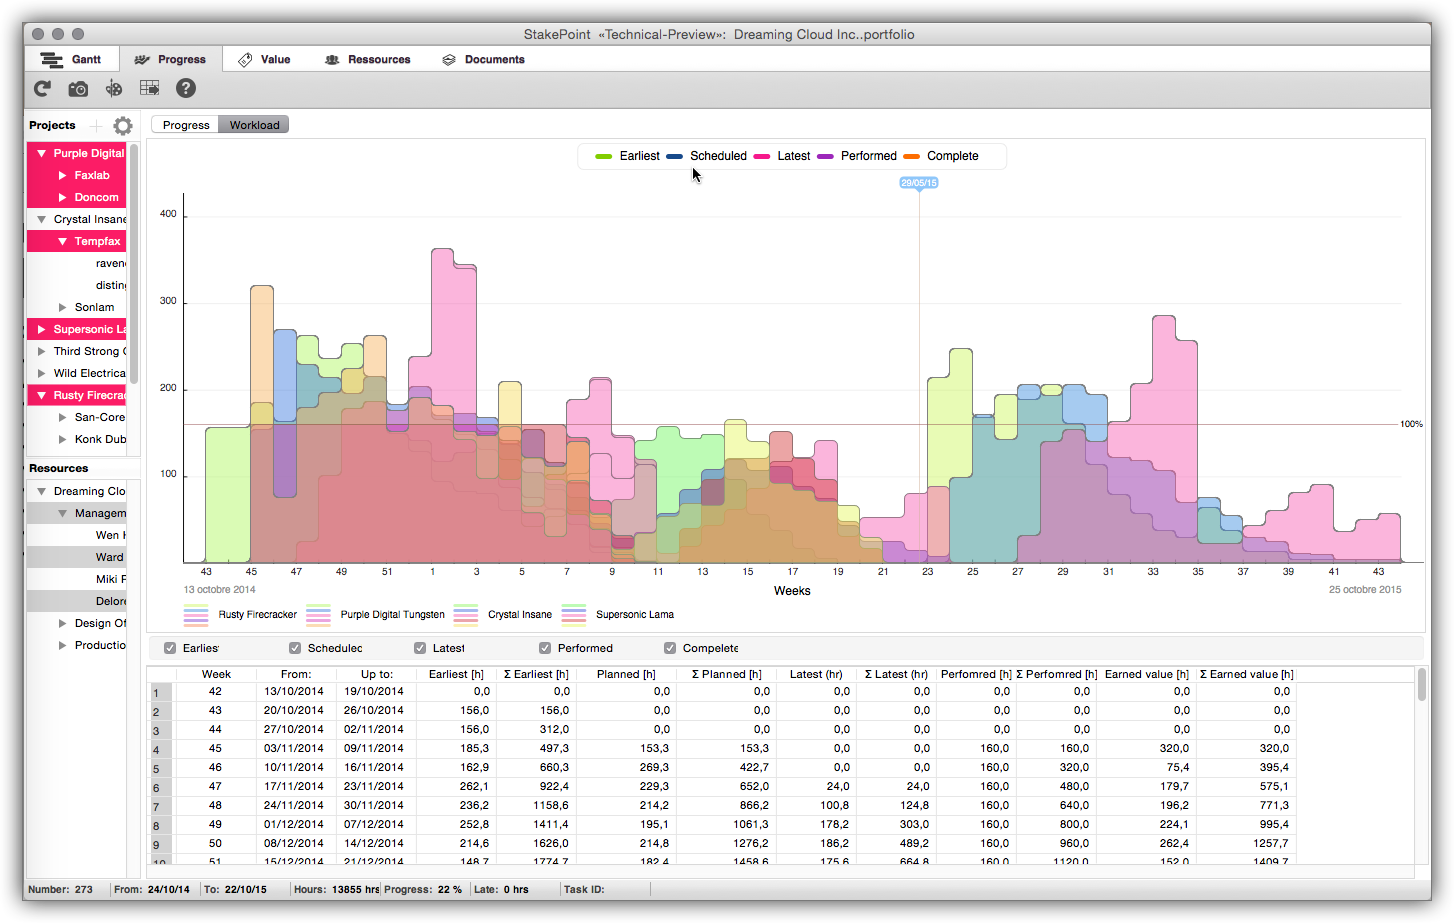This screenshot has height=923, width=1454.
Task: Click the Latest (hr) column header
Action: pyautogui.click(x=816, y=674)
